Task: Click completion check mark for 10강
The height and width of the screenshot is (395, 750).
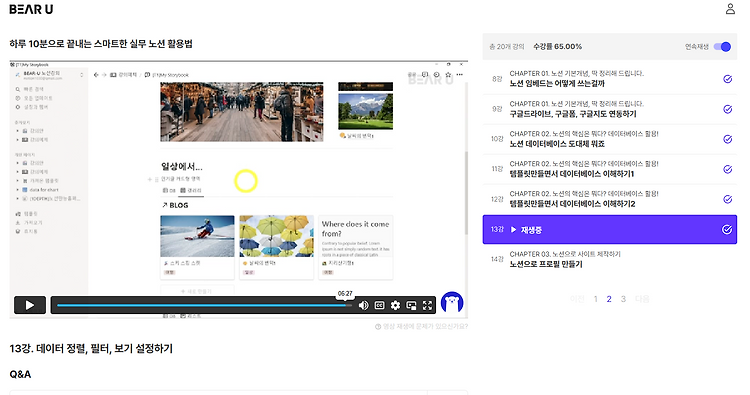Action: pos(727,139)
